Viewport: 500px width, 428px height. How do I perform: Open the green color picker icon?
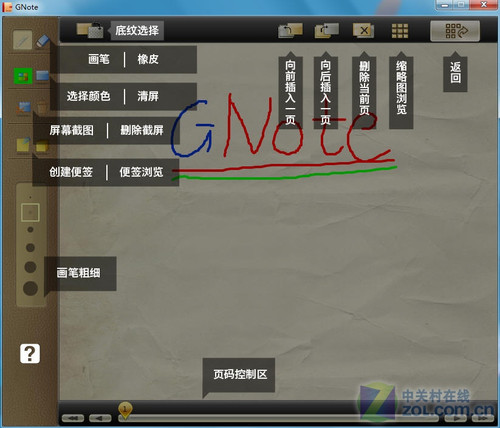23,76
